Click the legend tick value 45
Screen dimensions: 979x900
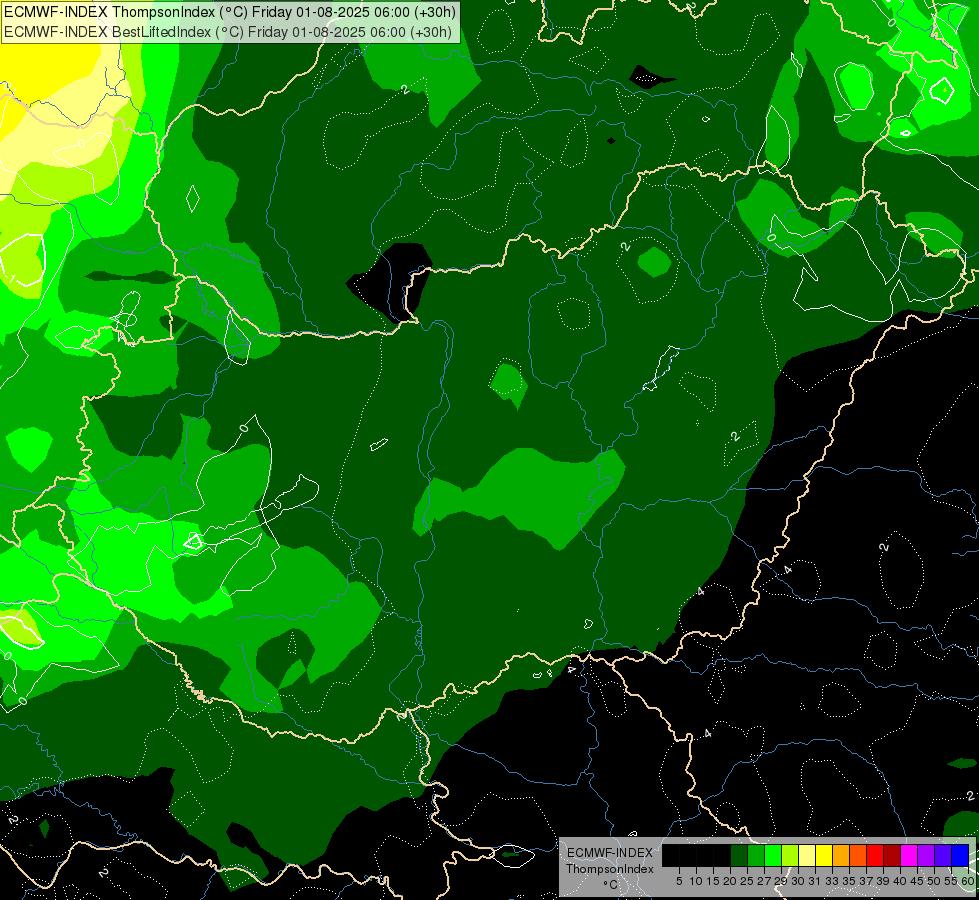[917, 881]
